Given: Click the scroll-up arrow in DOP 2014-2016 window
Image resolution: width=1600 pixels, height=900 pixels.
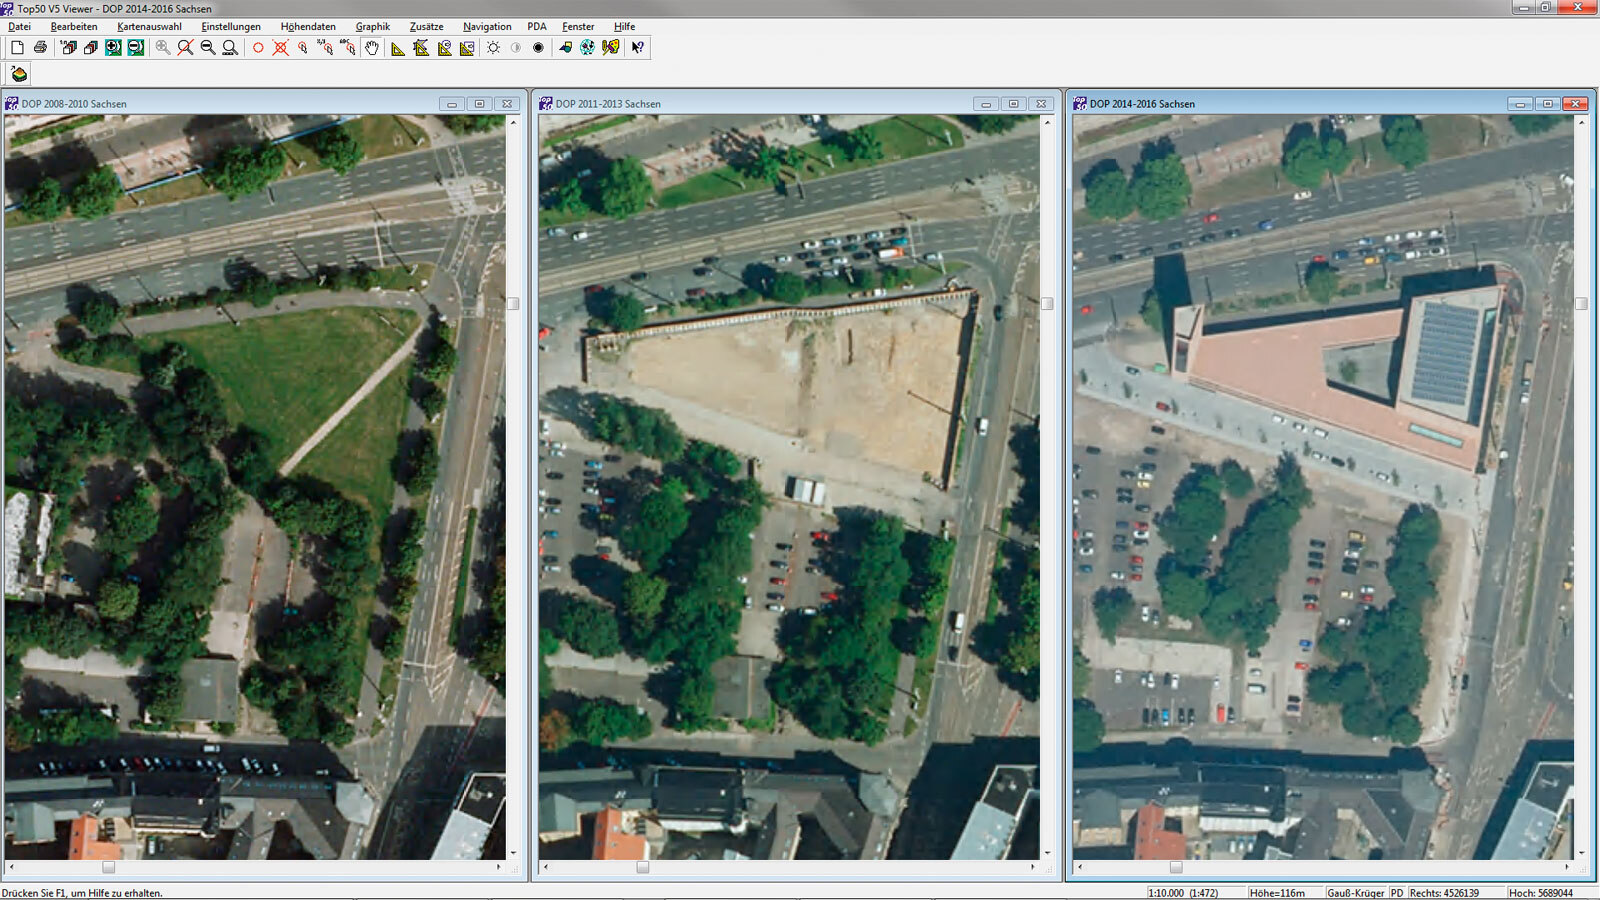Looking at the screenshot, I should (x=1581, y=122).
